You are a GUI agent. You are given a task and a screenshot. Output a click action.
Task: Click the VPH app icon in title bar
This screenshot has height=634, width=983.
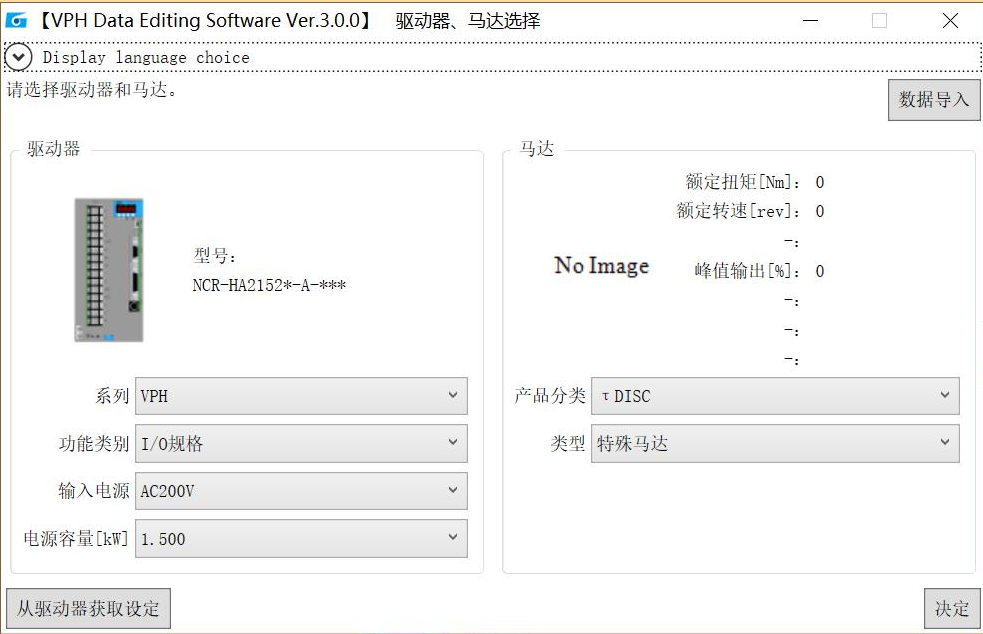pyautogui.click(x=16, y=20)
